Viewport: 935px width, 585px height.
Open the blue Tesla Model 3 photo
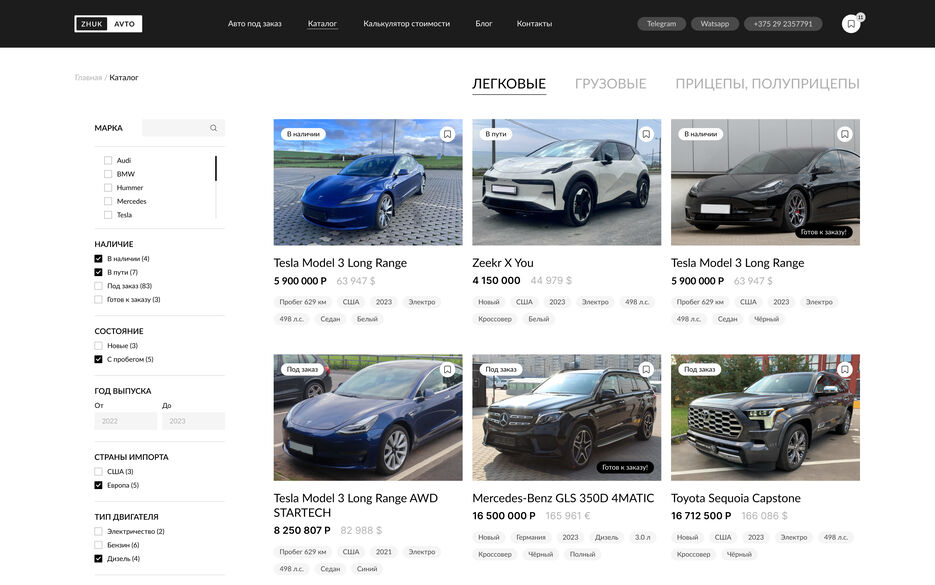point(368,182)
